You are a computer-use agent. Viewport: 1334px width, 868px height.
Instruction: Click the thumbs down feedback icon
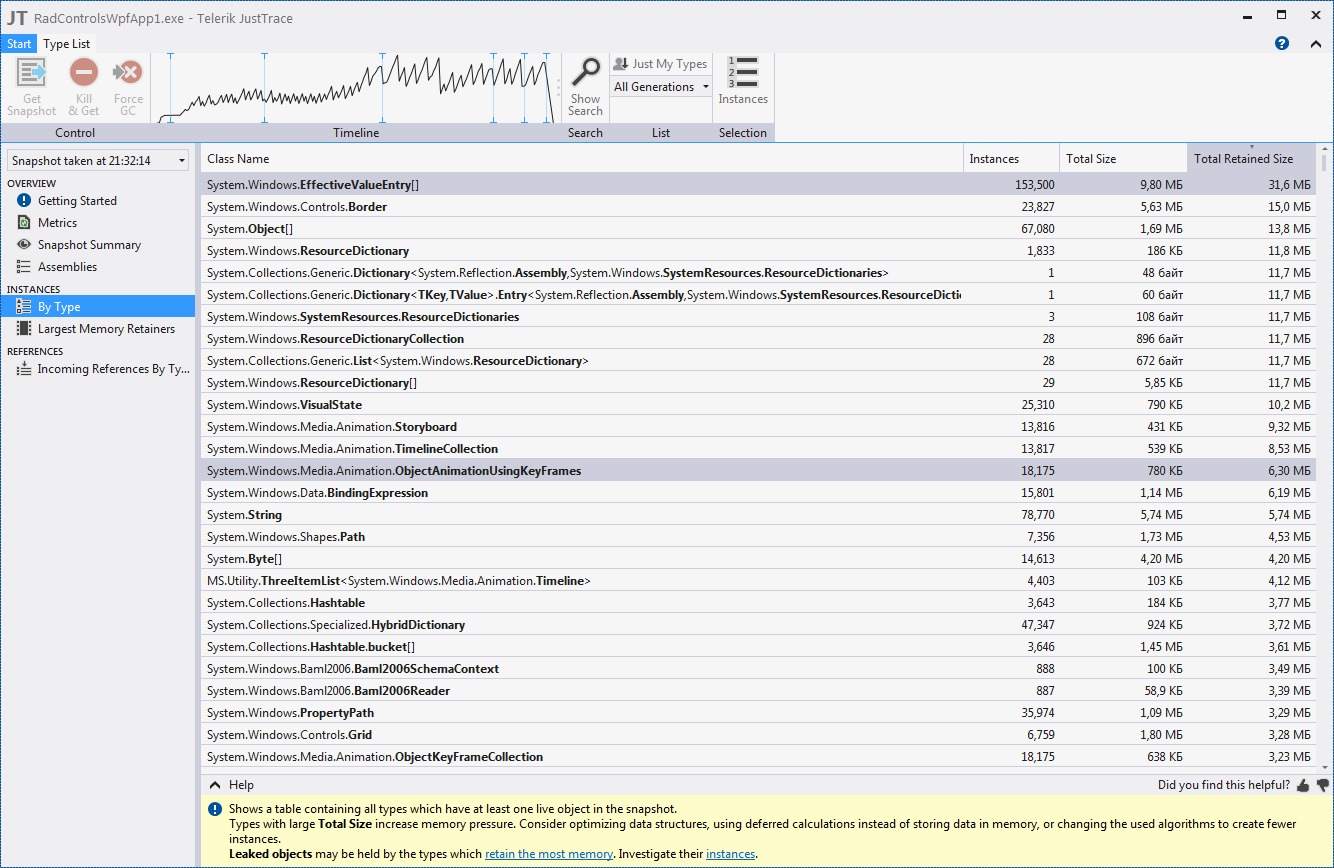[x=1323, y=786]
